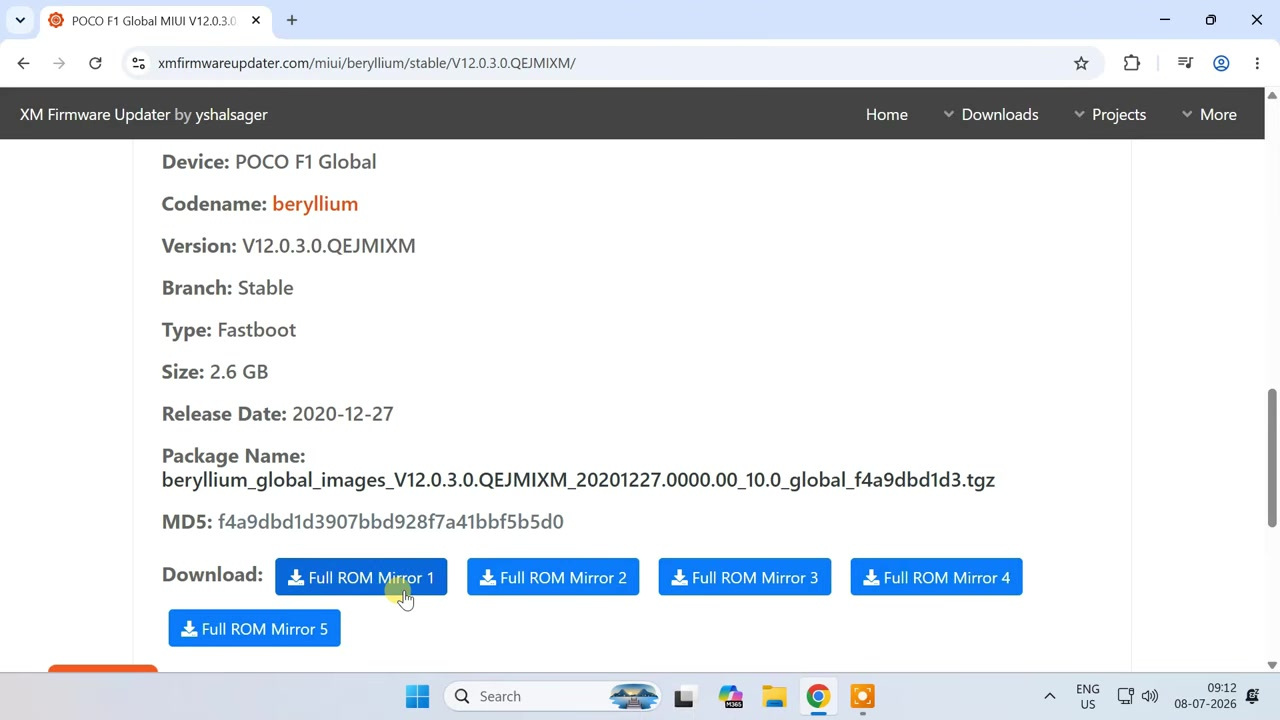This screenshot has height=720, width=1280.
Task: Click the scrollbar up arrow
Action: click(x=1272, y=95)
